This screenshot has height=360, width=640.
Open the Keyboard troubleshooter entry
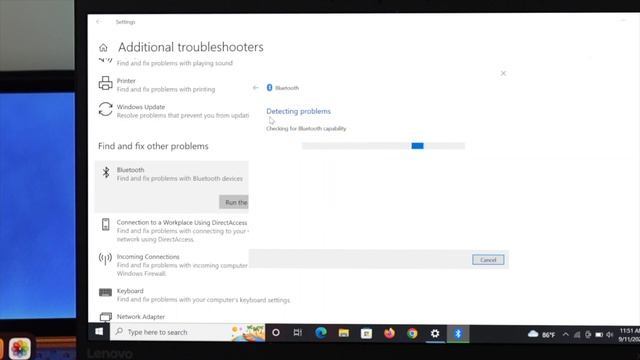(x=194, y=295)
